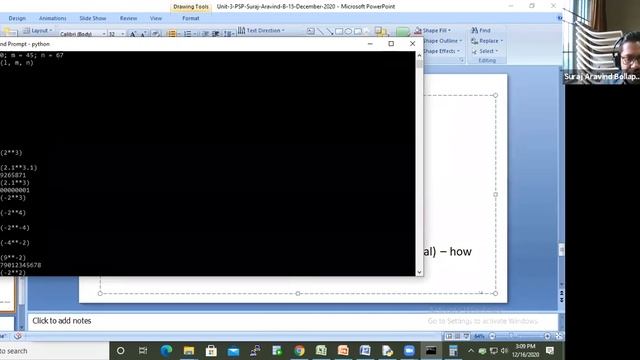Open Shape Fill dropdown
This screenshot has height=360, width=640.
pos(433,31)
